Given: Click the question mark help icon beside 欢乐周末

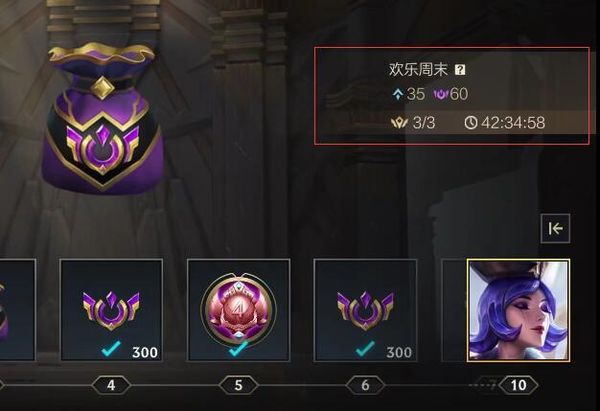Looking at the screenshot, I should click(x=460, y=70).
